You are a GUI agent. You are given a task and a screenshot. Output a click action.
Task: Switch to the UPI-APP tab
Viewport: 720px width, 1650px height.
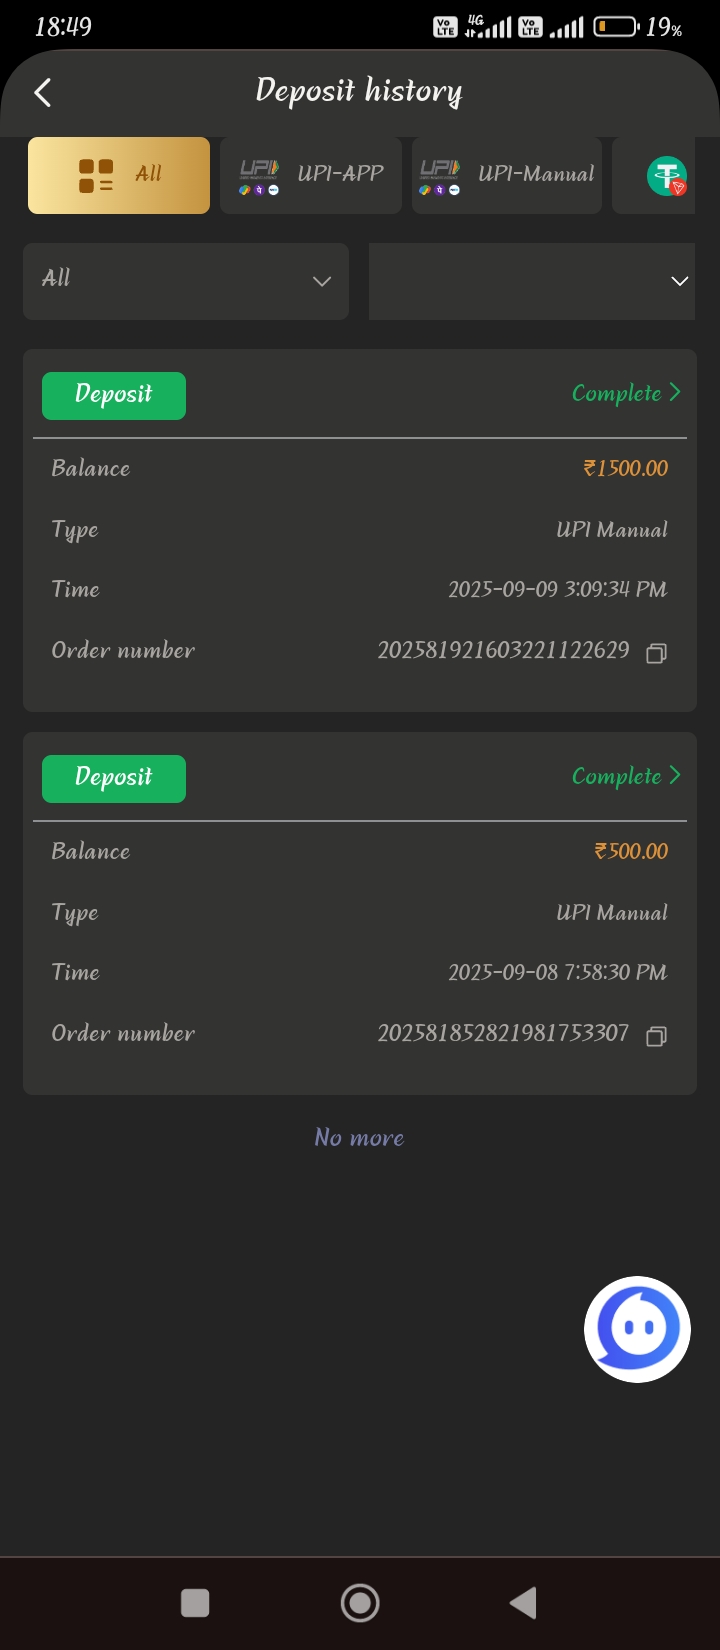(x=311, y=175)
